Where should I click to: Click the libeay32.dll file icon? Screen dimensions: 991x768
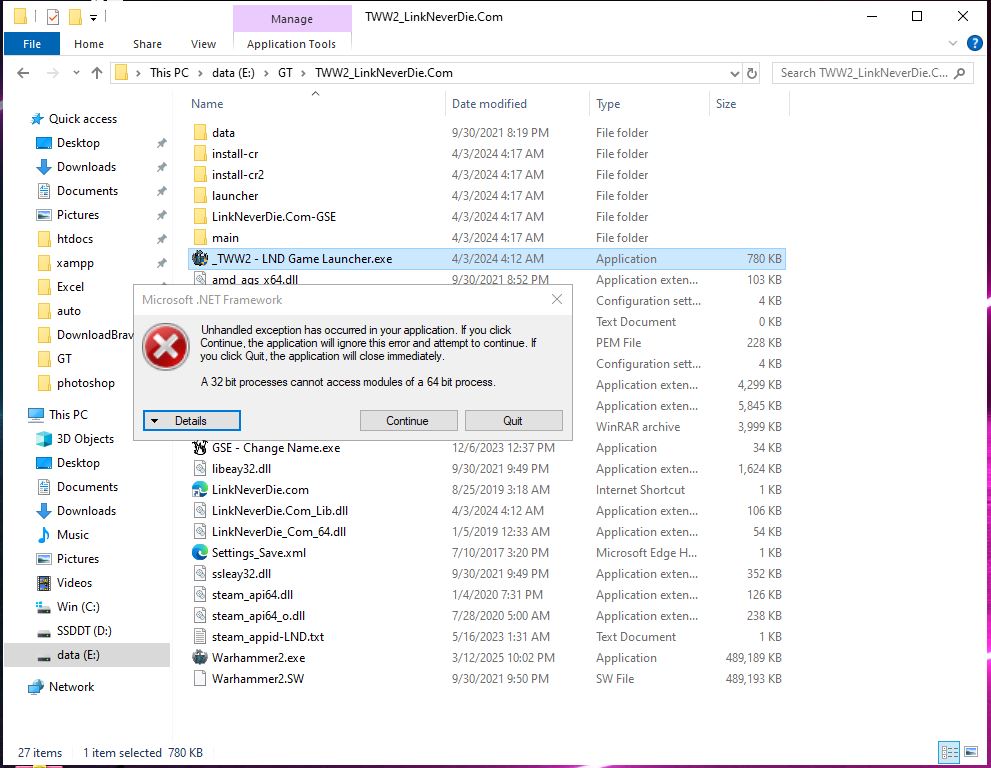tap(200, 468)
